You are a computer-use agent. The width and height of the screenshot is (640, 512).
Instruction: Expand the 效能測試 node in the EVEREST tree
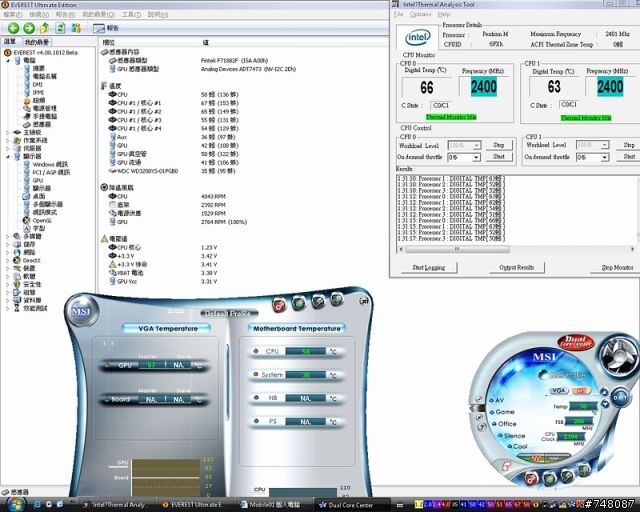8,308
